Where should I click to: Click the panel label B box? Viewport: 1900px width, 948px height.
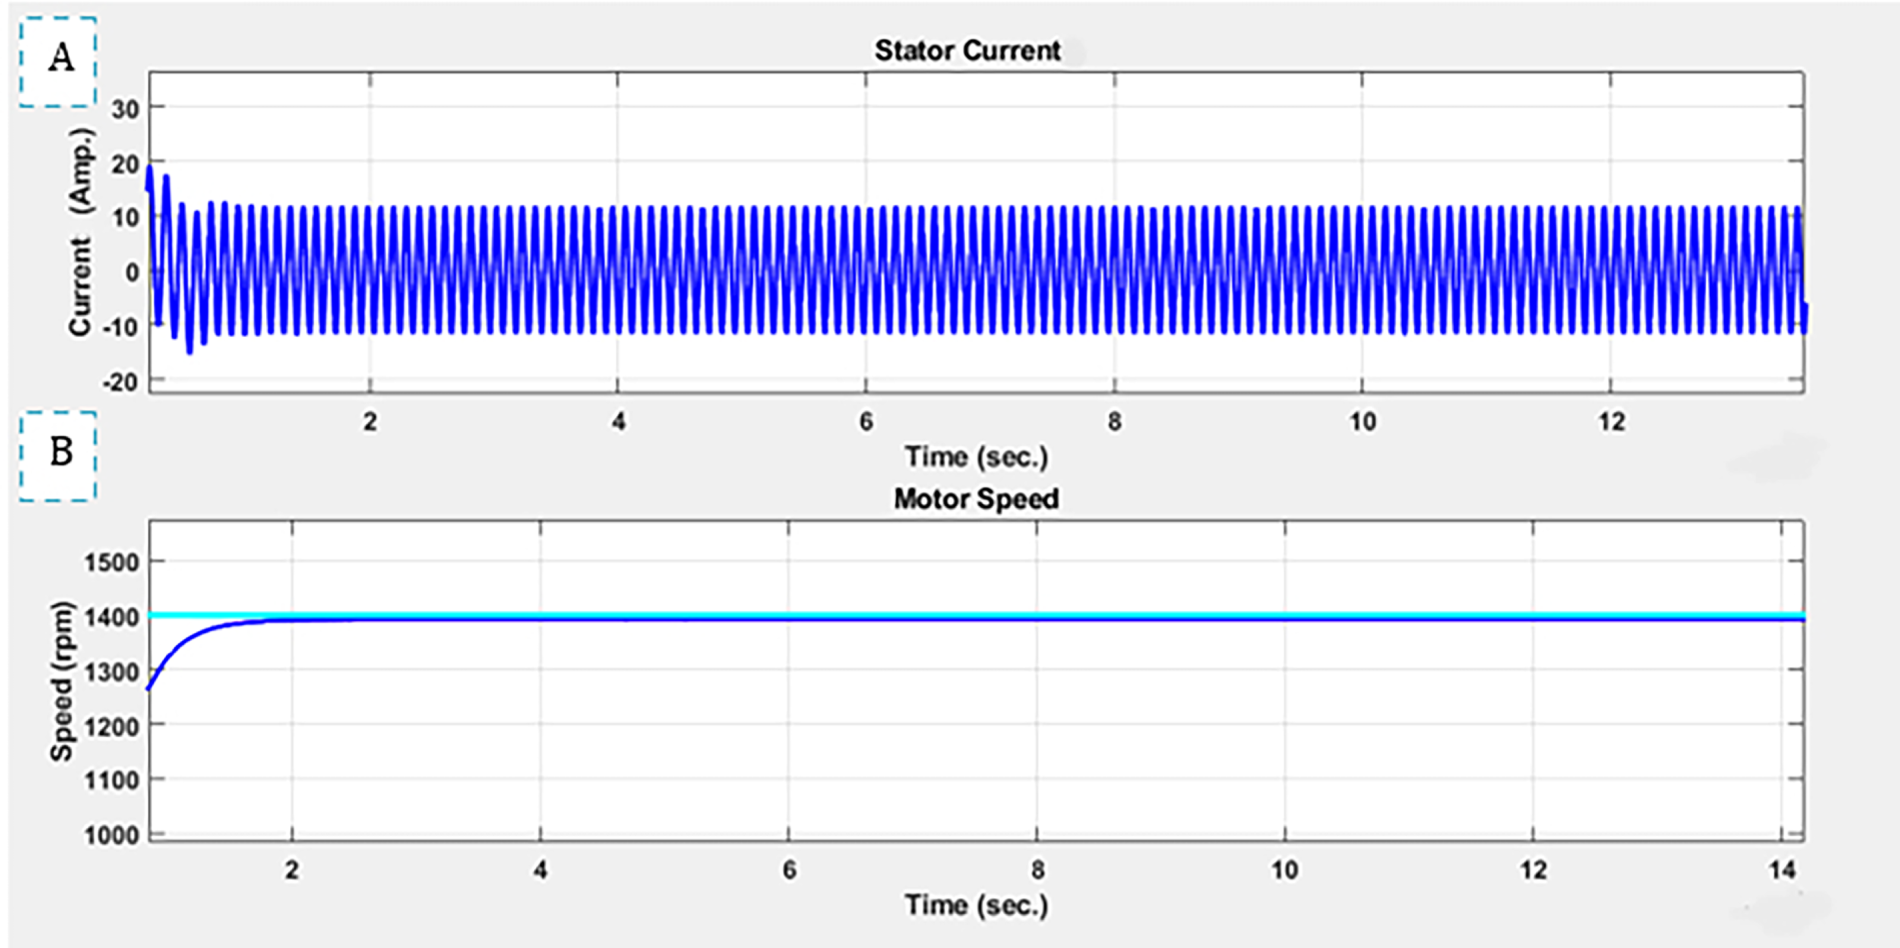click(58, 455)
